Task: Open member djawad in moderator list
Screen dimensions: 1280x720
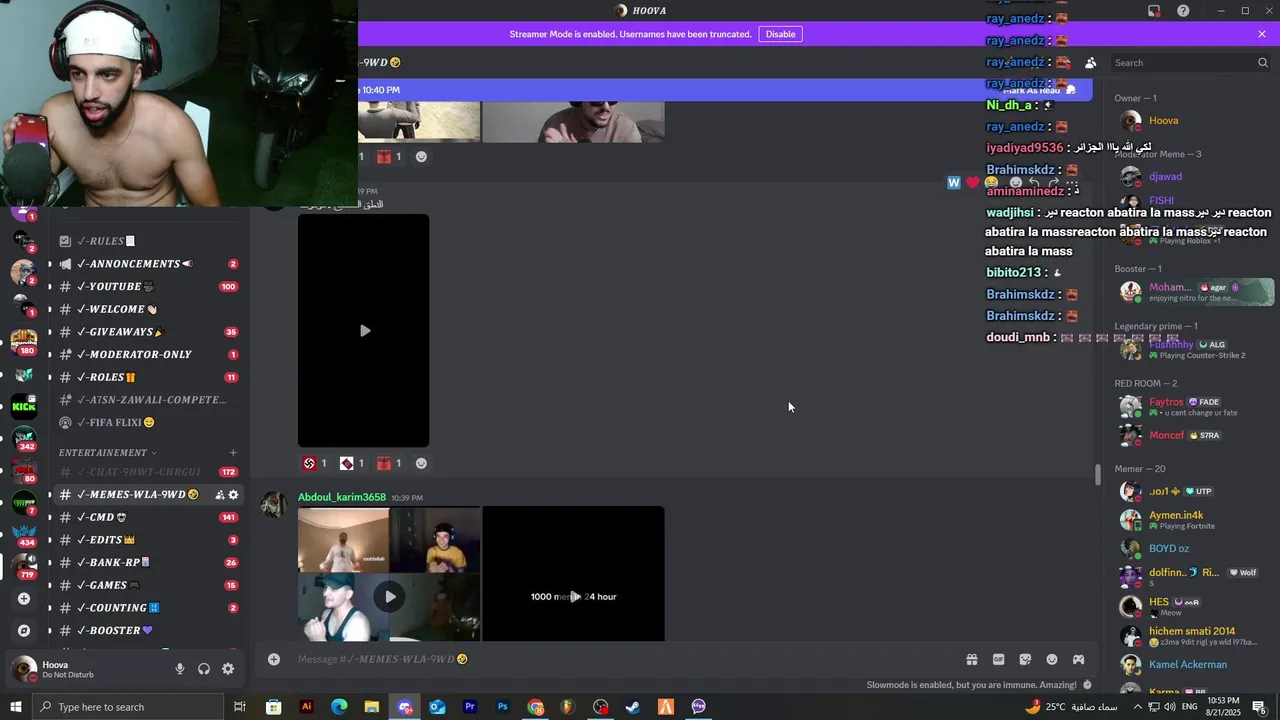Action: (x=1165, y=176)
